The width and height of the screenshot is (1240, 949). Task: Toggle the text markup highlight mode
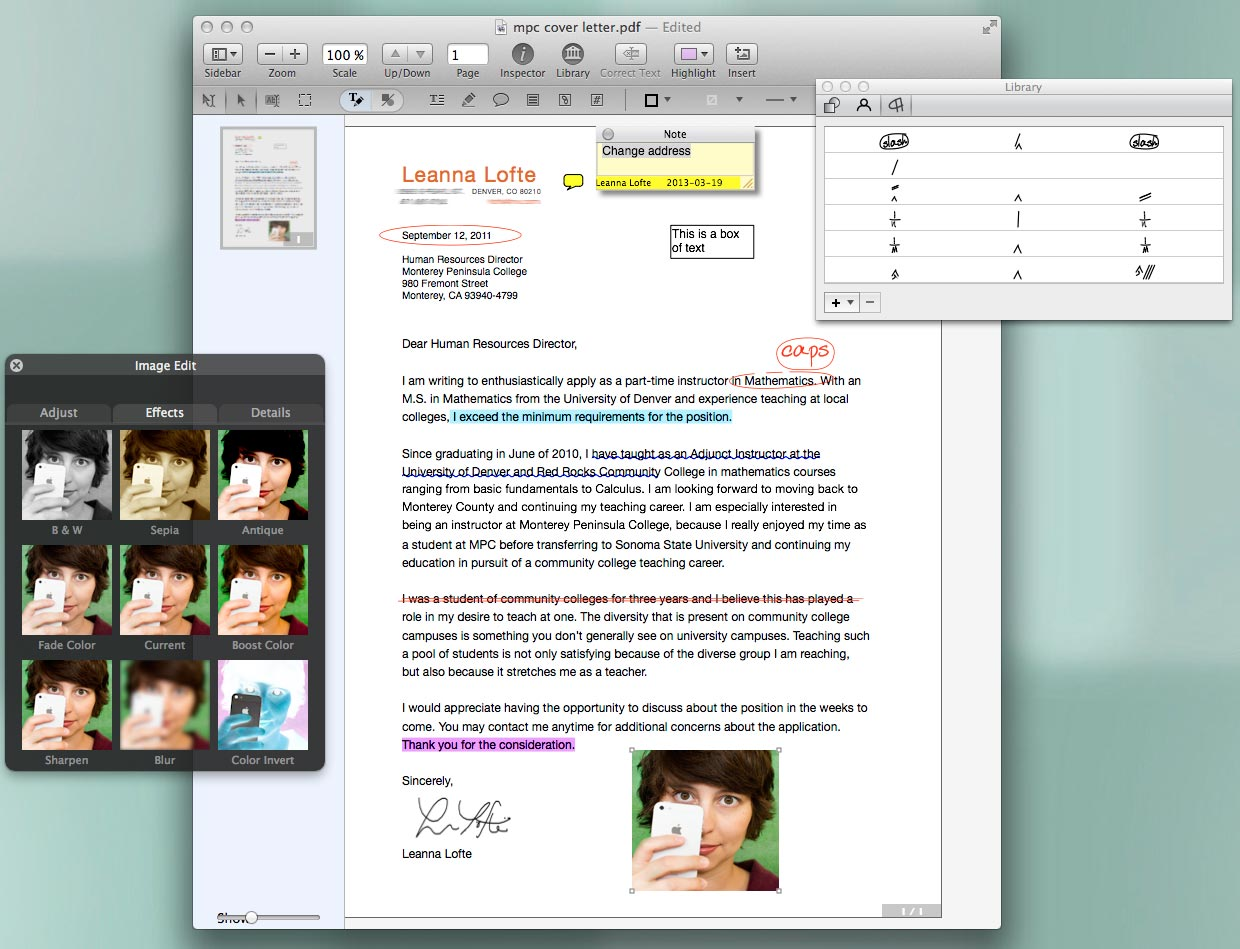coord(356,100)
